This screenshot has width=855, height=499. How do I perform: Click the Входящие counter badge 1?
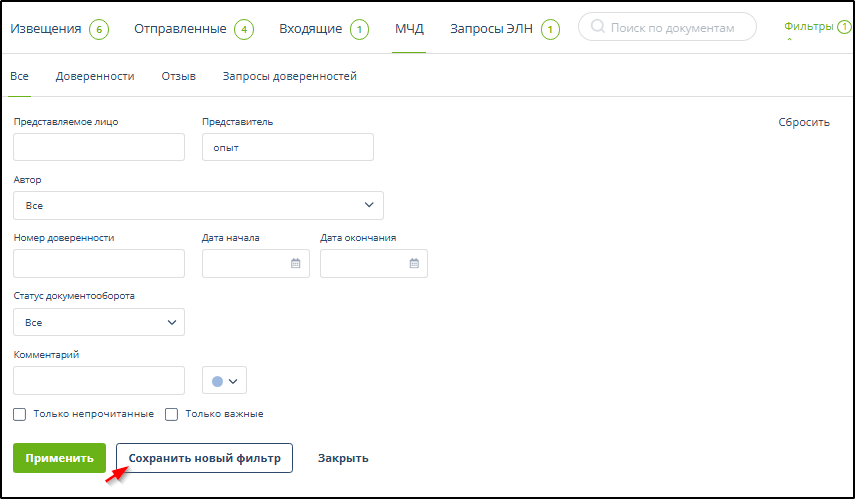pyautogui.click(x=359, y=29)
